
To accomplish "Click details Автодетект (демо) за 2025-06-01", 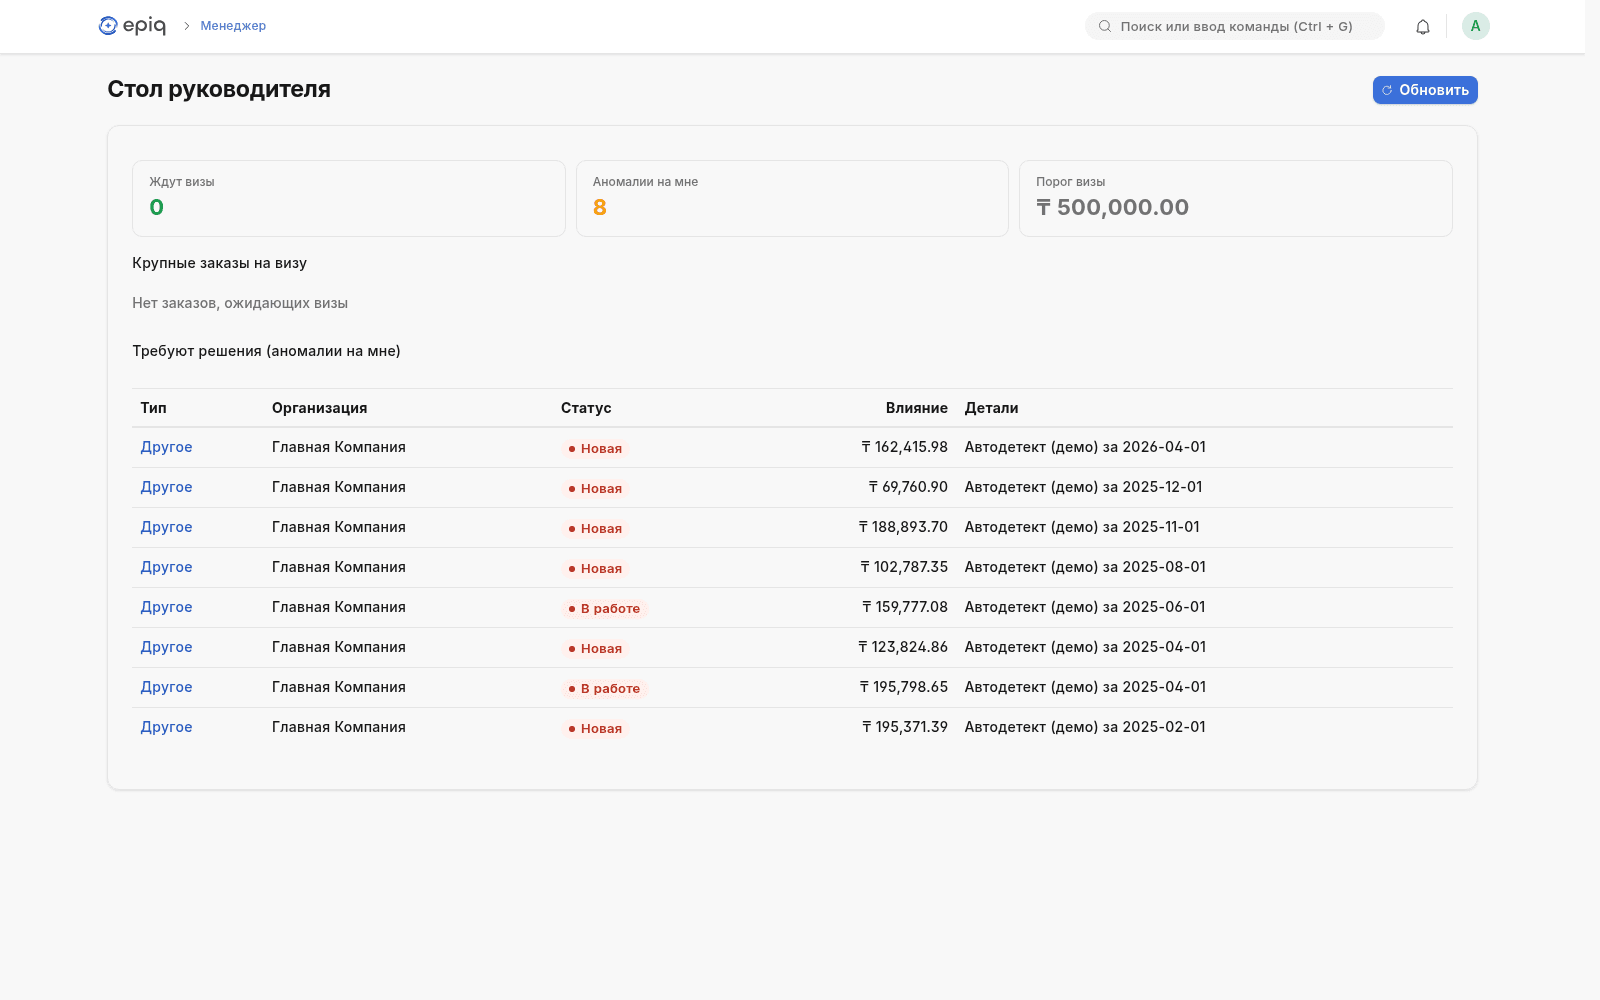I will (1085, 607).
